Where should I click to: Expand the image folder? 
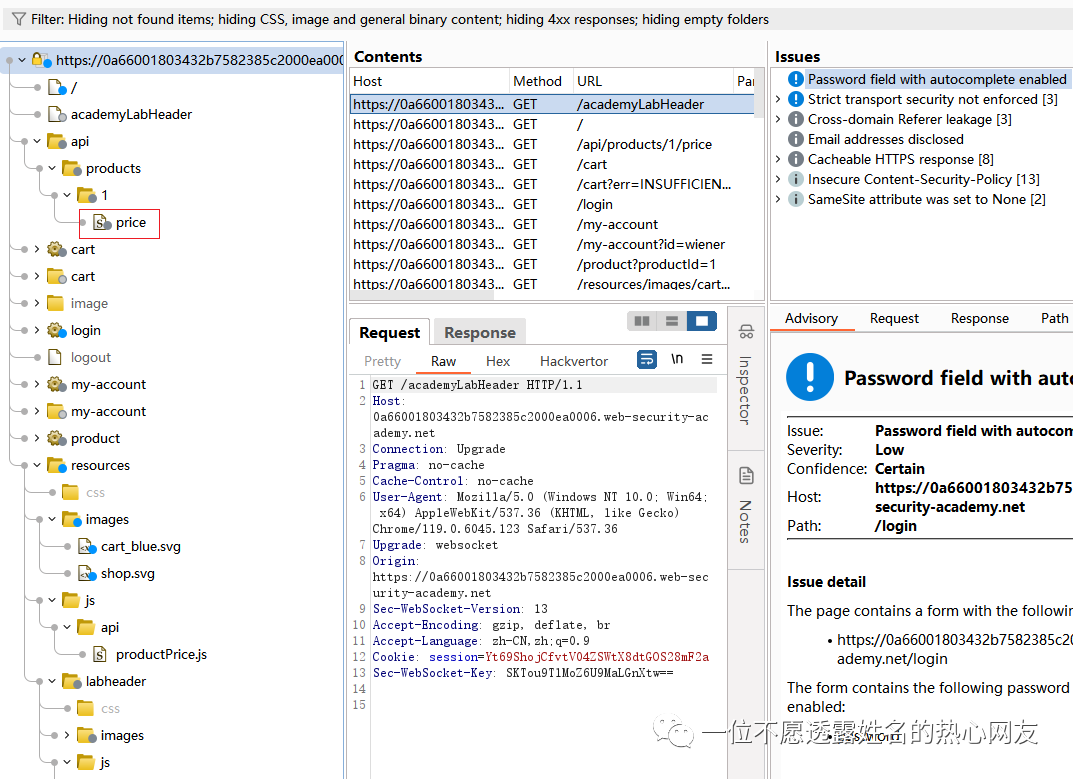pos(37,303)
